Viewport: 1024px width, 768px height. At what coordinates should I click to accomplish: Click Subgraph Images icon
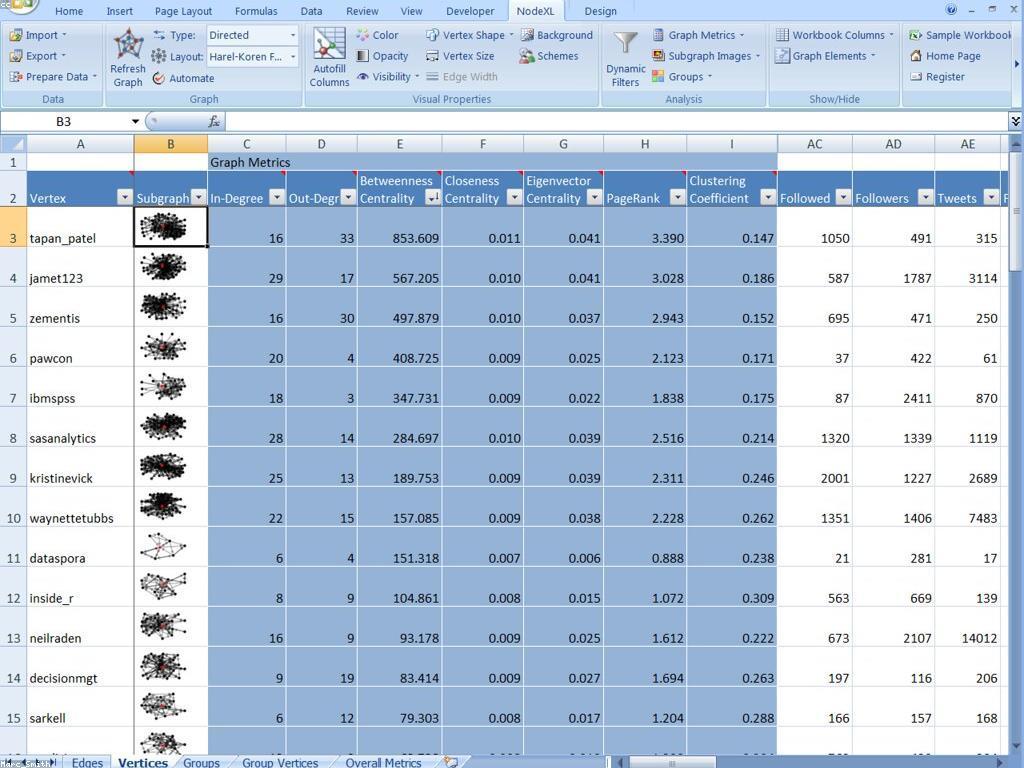point(658,56)
